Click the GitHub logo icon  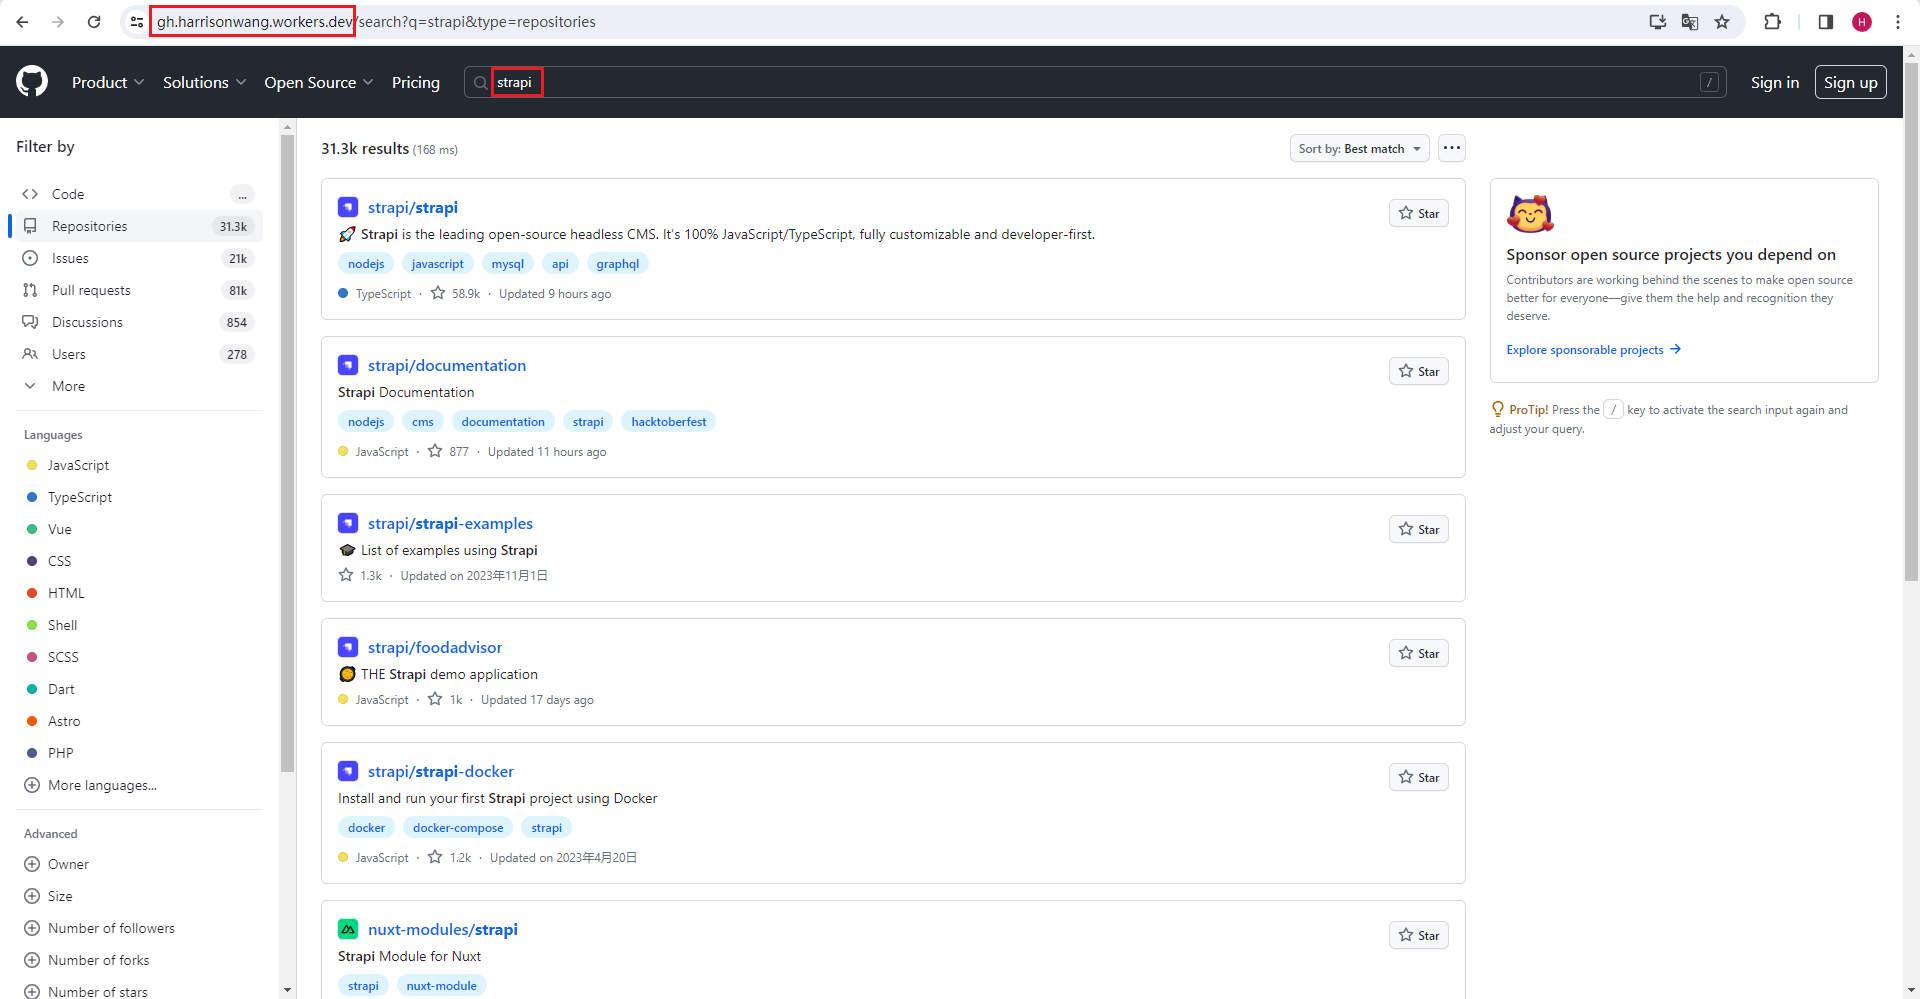tap(32, 82)
